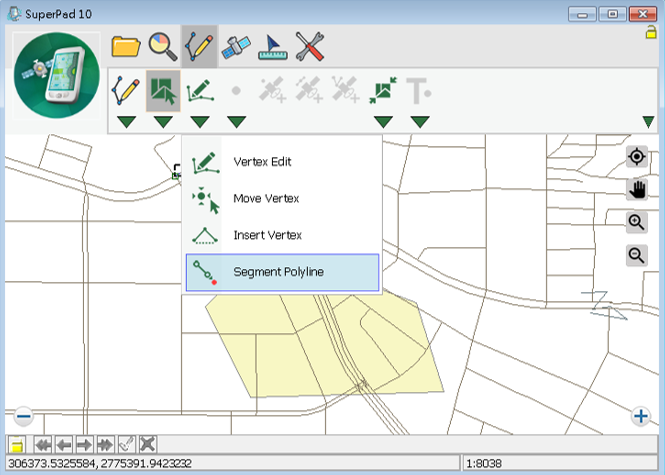
Task: Choose Segment Polyline from the menu
Action: pyautogui.click(x=281, y=272)
